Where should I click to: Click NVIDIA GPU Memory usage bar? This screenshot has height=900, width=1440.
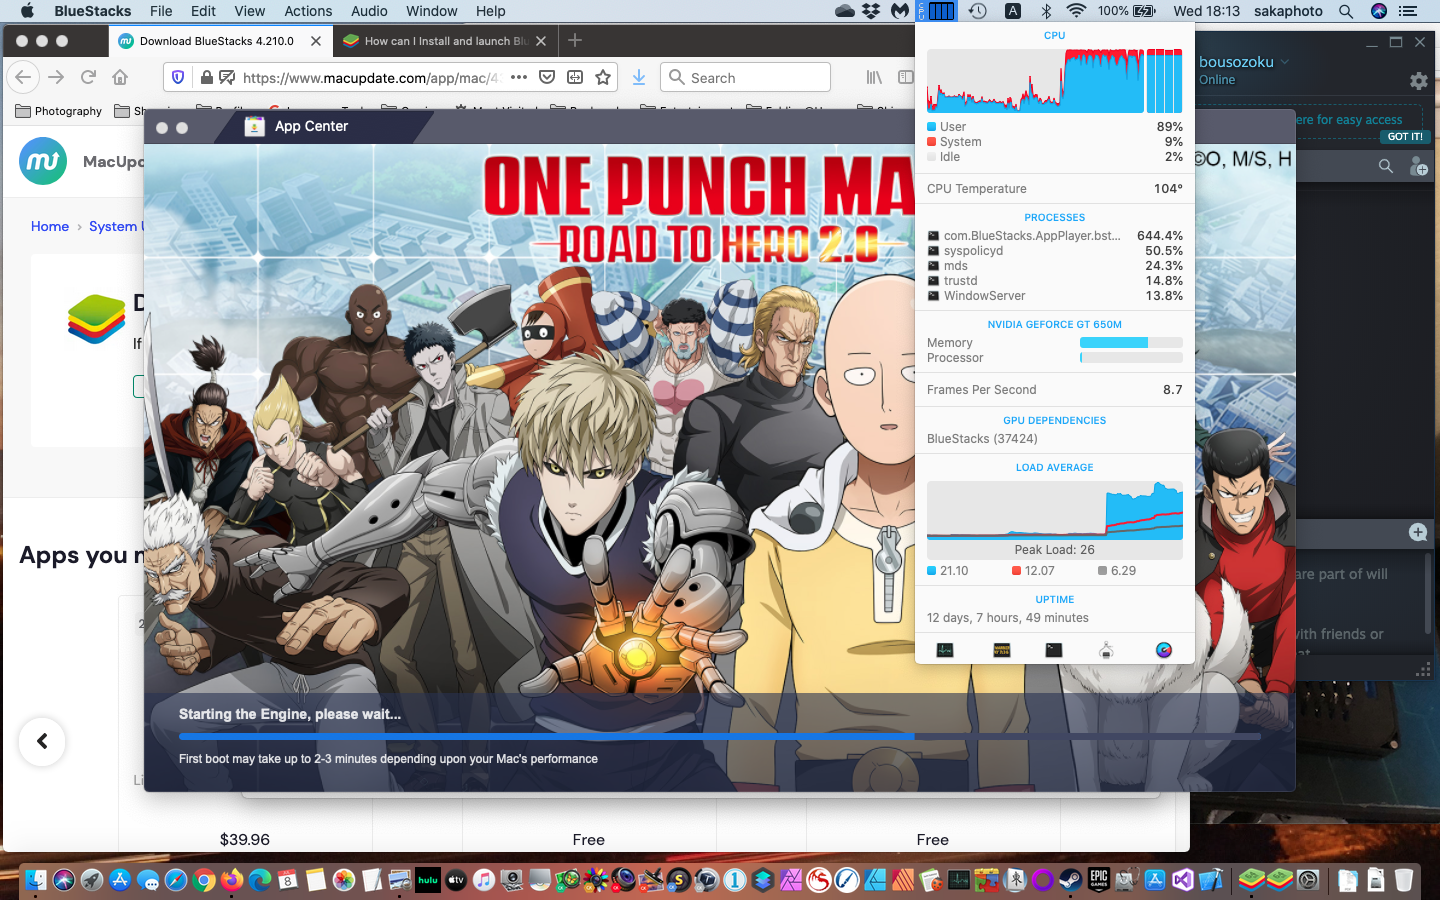[1131, 343]
